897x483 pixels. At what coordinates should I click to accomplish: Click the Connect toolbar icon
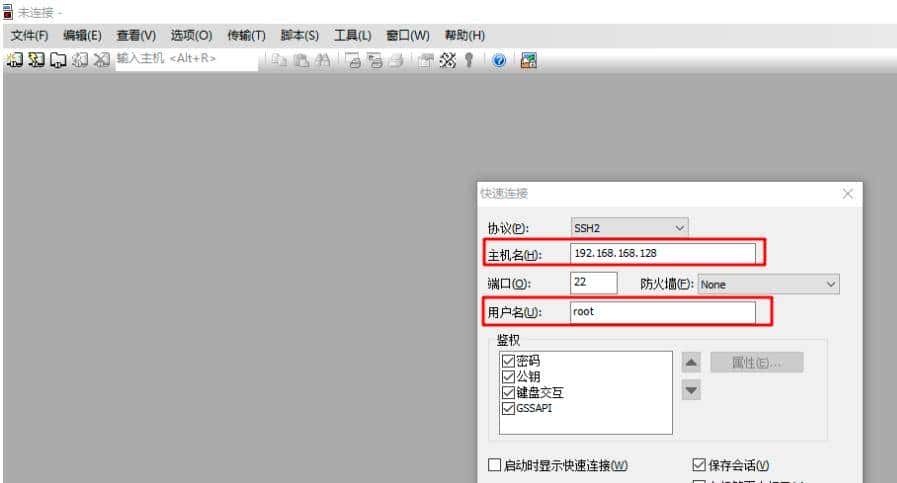(14, 60)
